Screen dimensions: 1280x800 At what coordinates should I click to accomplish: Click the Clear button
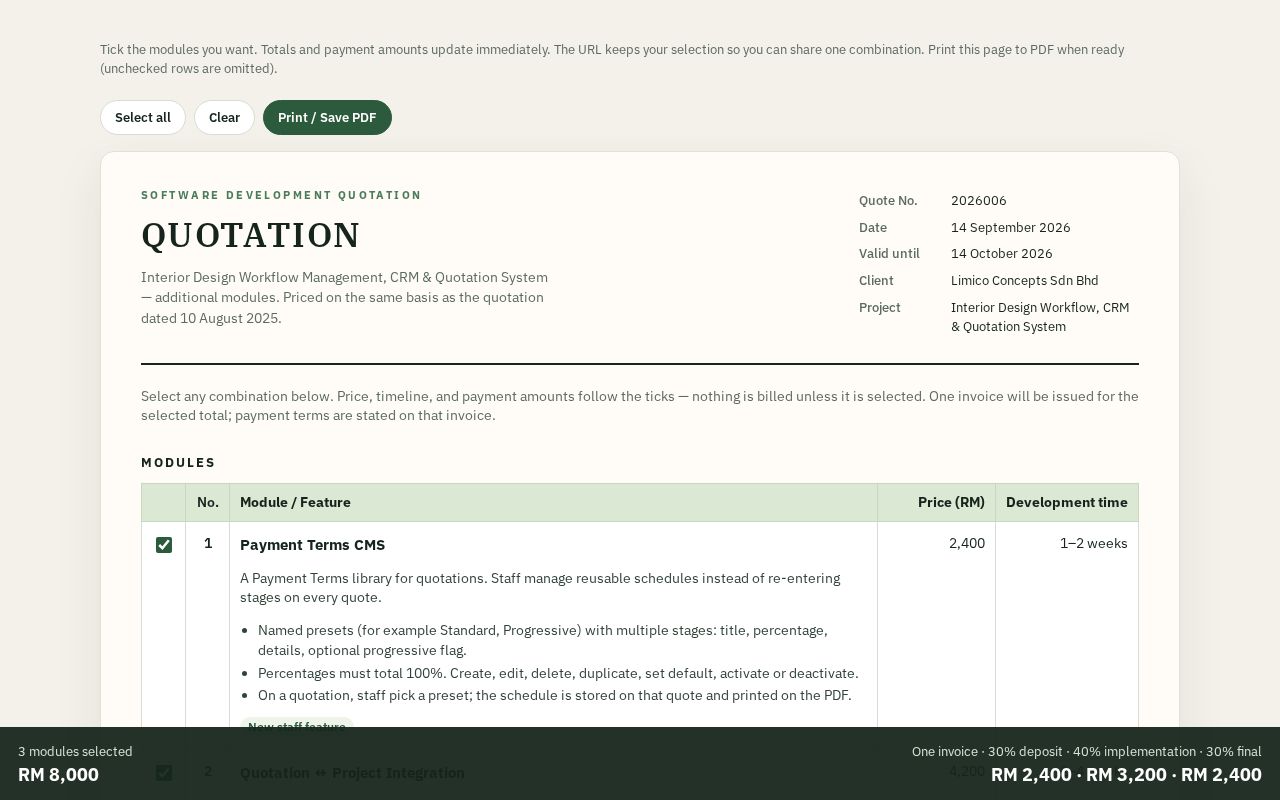[224, 117]
